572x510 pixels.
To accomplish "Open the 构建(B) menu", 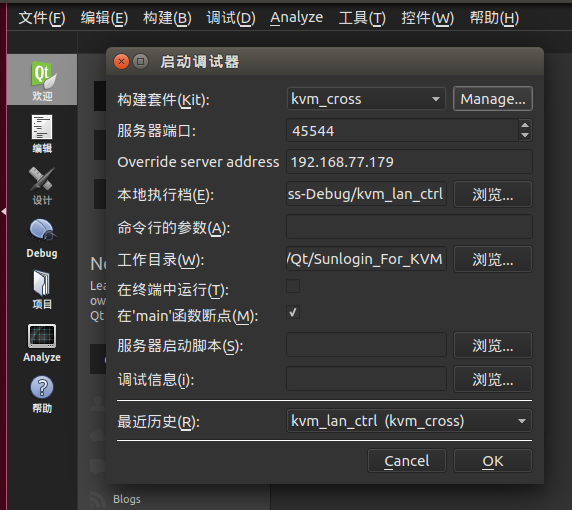I will click(167, 18).
